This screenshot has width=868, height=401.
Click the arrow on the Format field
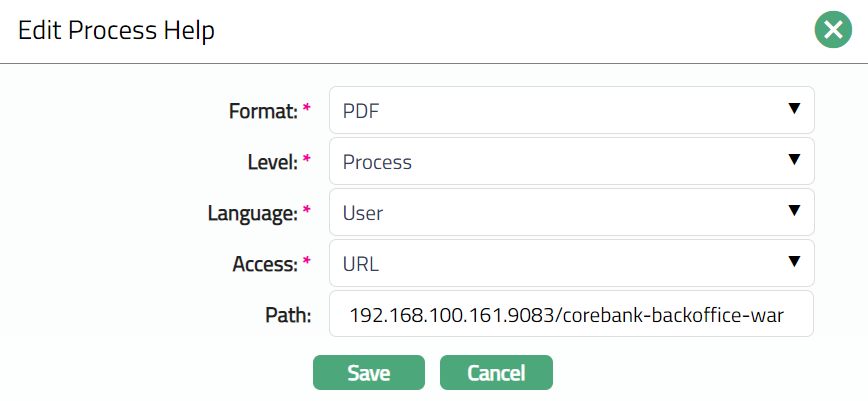794,109
